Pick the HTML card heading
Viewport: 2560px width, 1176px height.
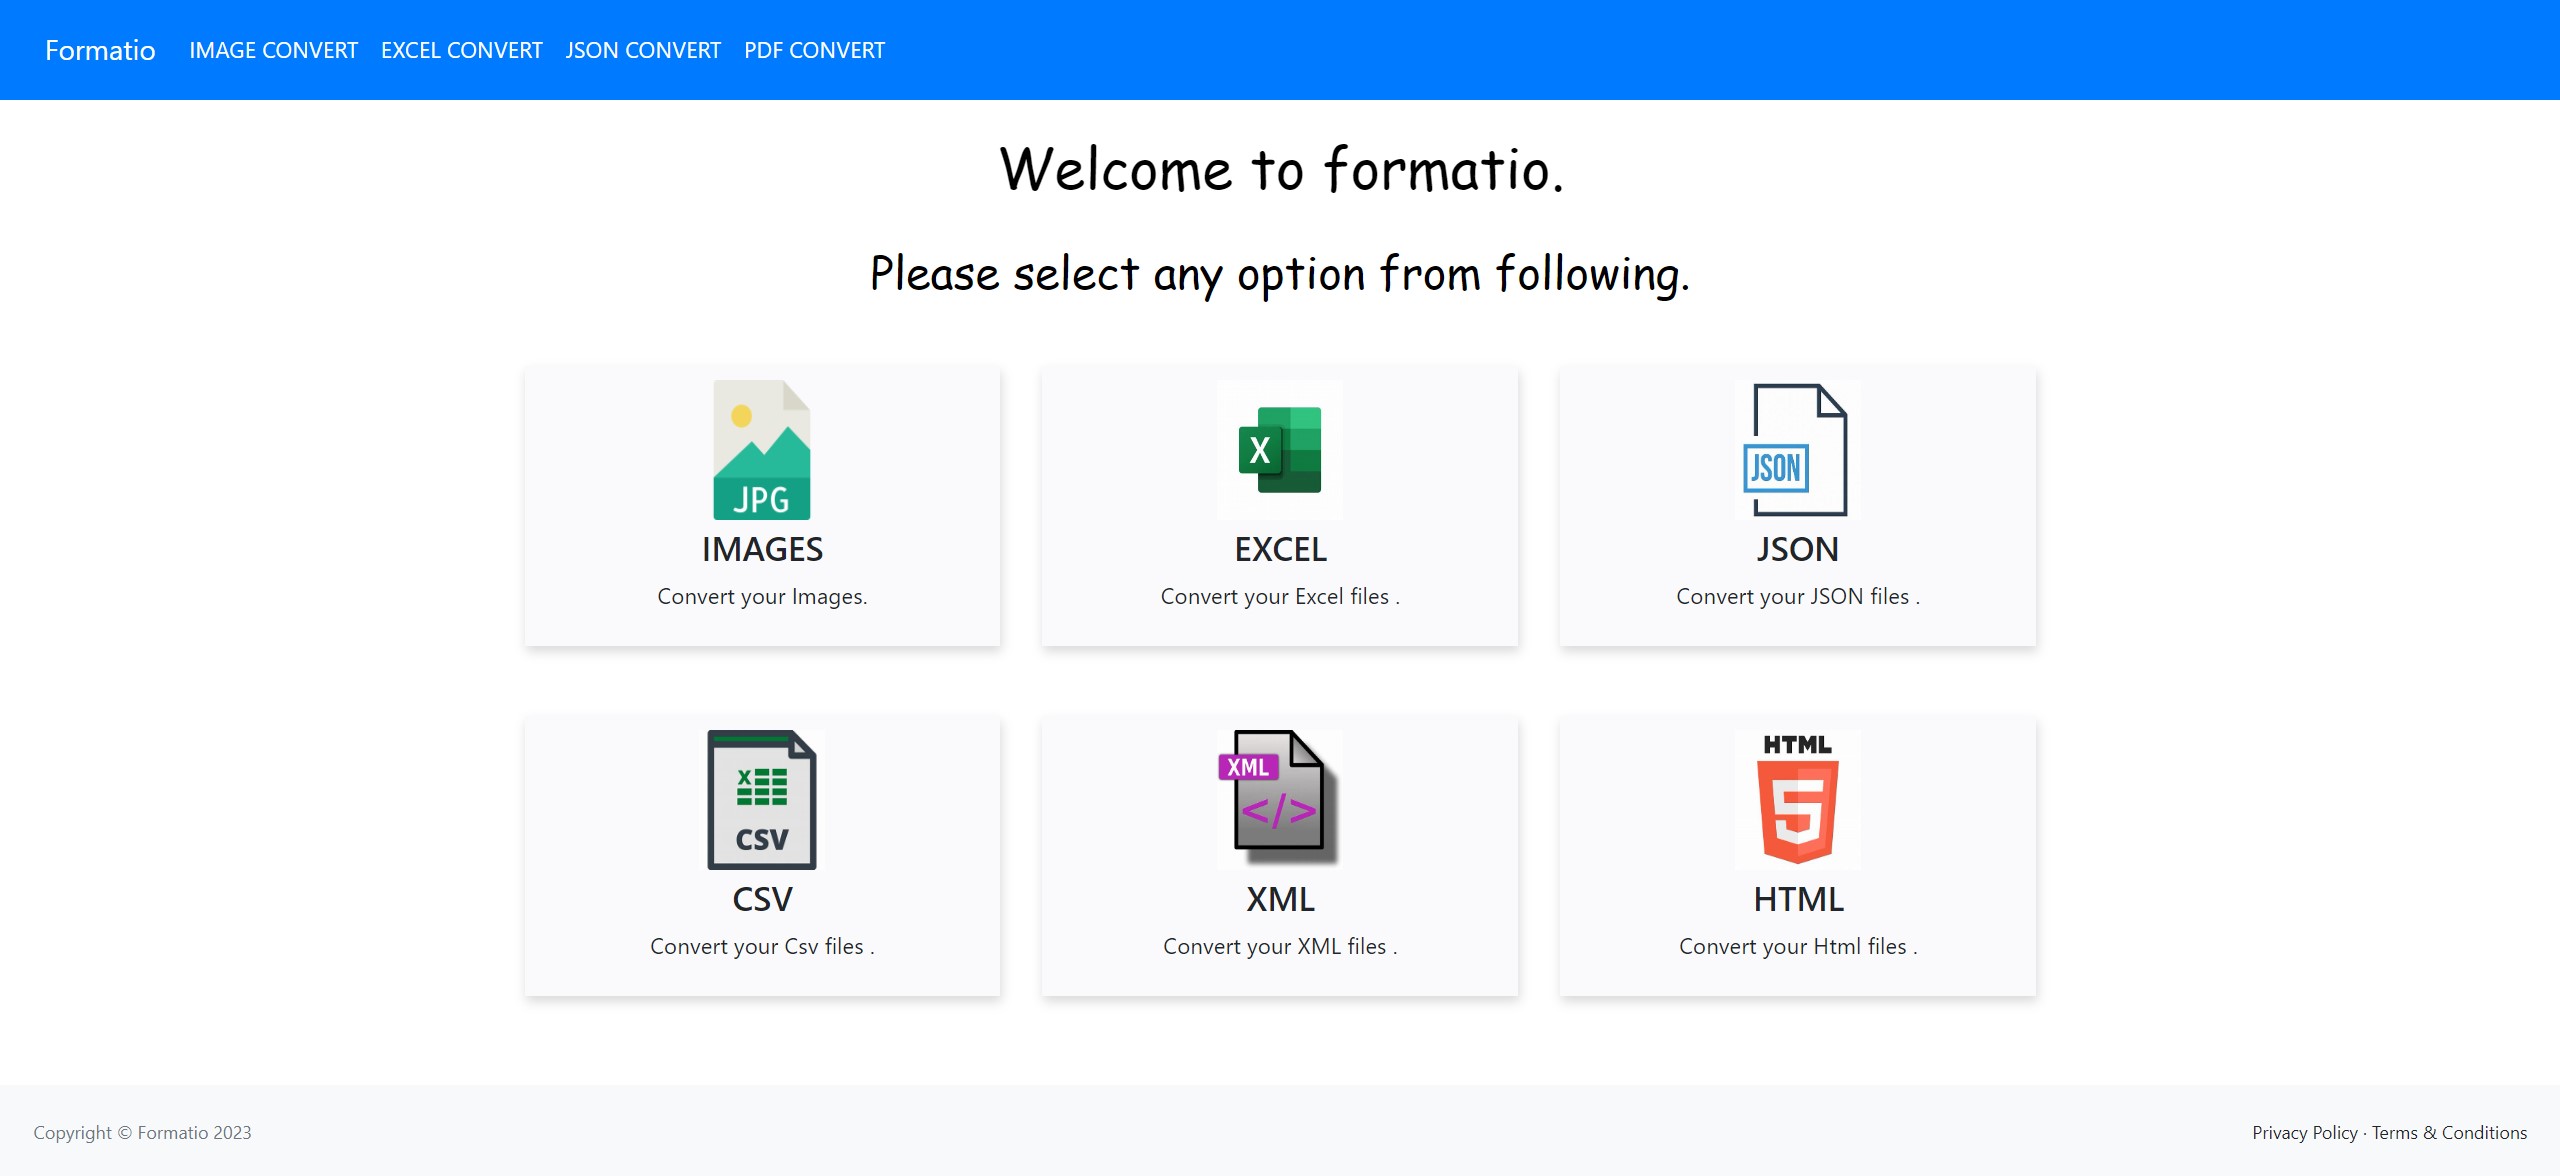tap(1798, 899)
